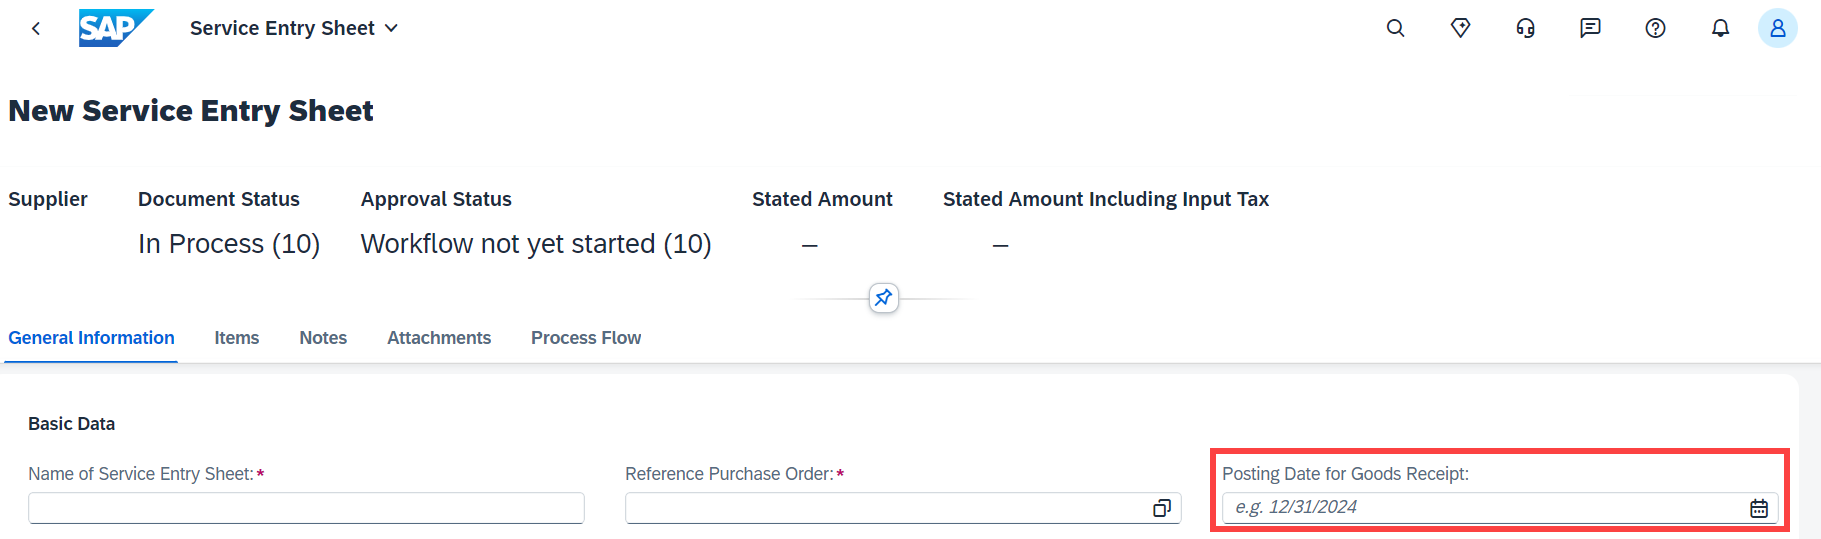Switch to the Notes tab
This screenshot has width=1821, height=539.
pos(323,338)
